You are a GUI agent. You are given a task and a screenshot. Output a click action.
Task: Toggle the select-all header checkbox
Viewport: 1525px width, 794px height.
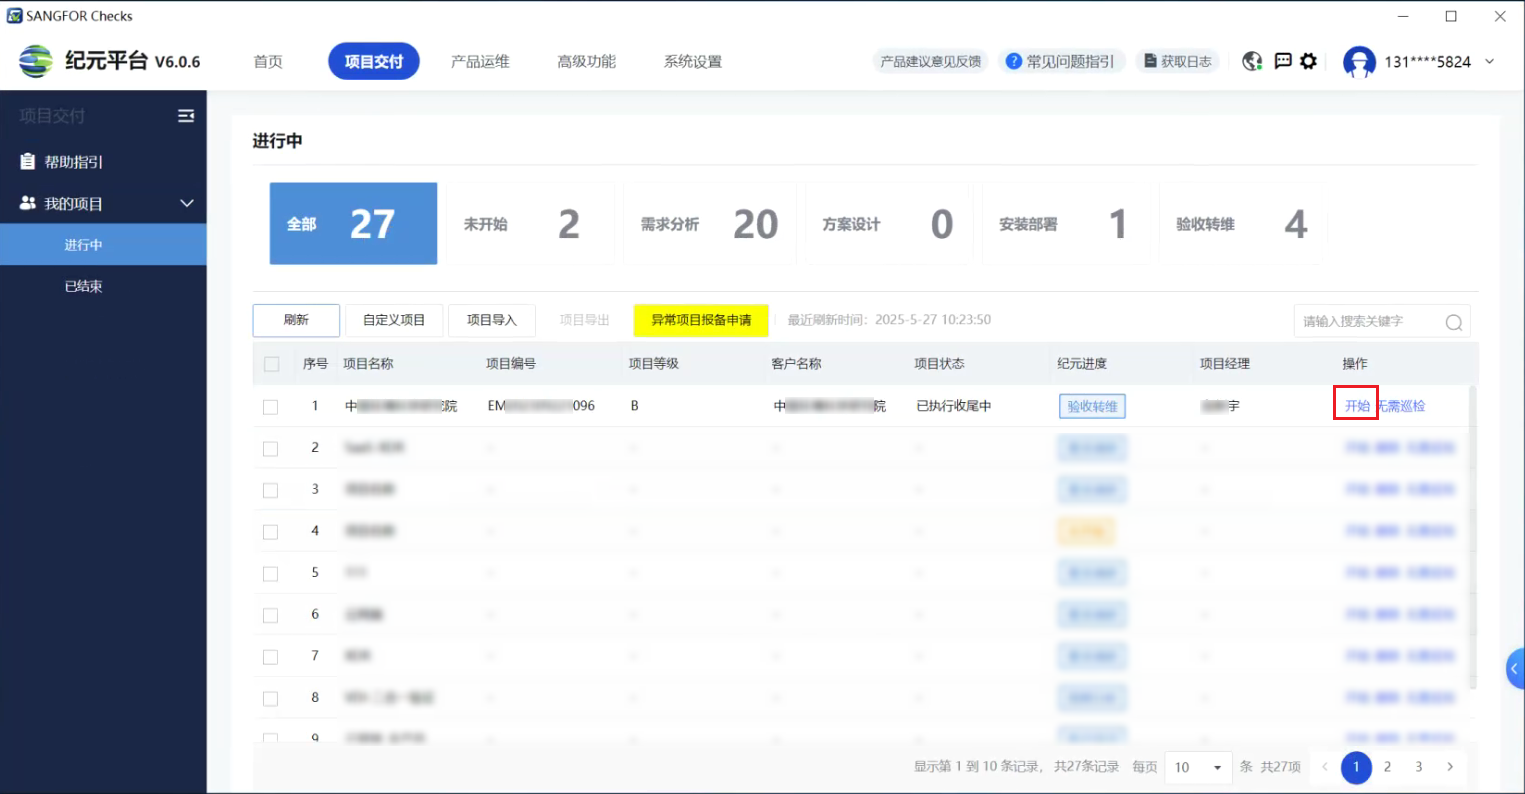pos(271,364)
